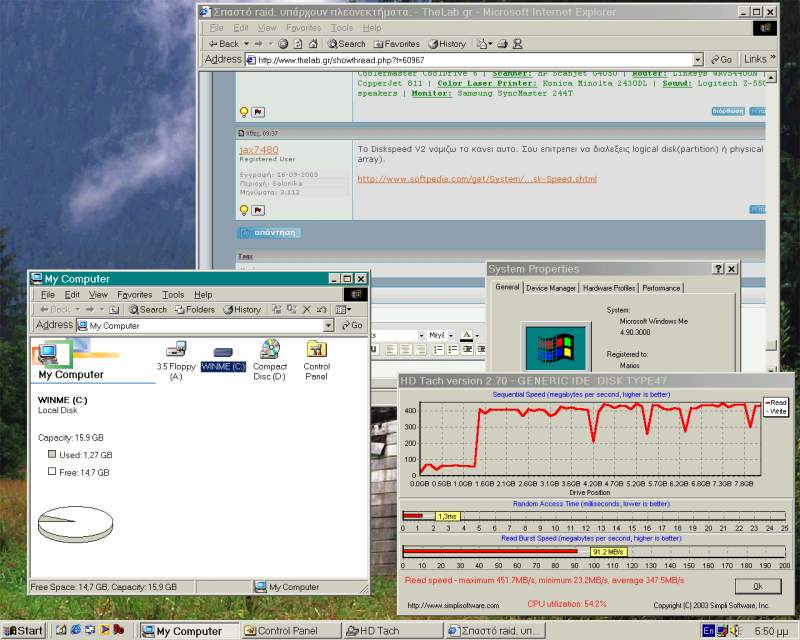This screenshot has height=640, width=800.
Task: Select the General tab in System Properties
Action: pyautogui.click(x=507, y=287)
